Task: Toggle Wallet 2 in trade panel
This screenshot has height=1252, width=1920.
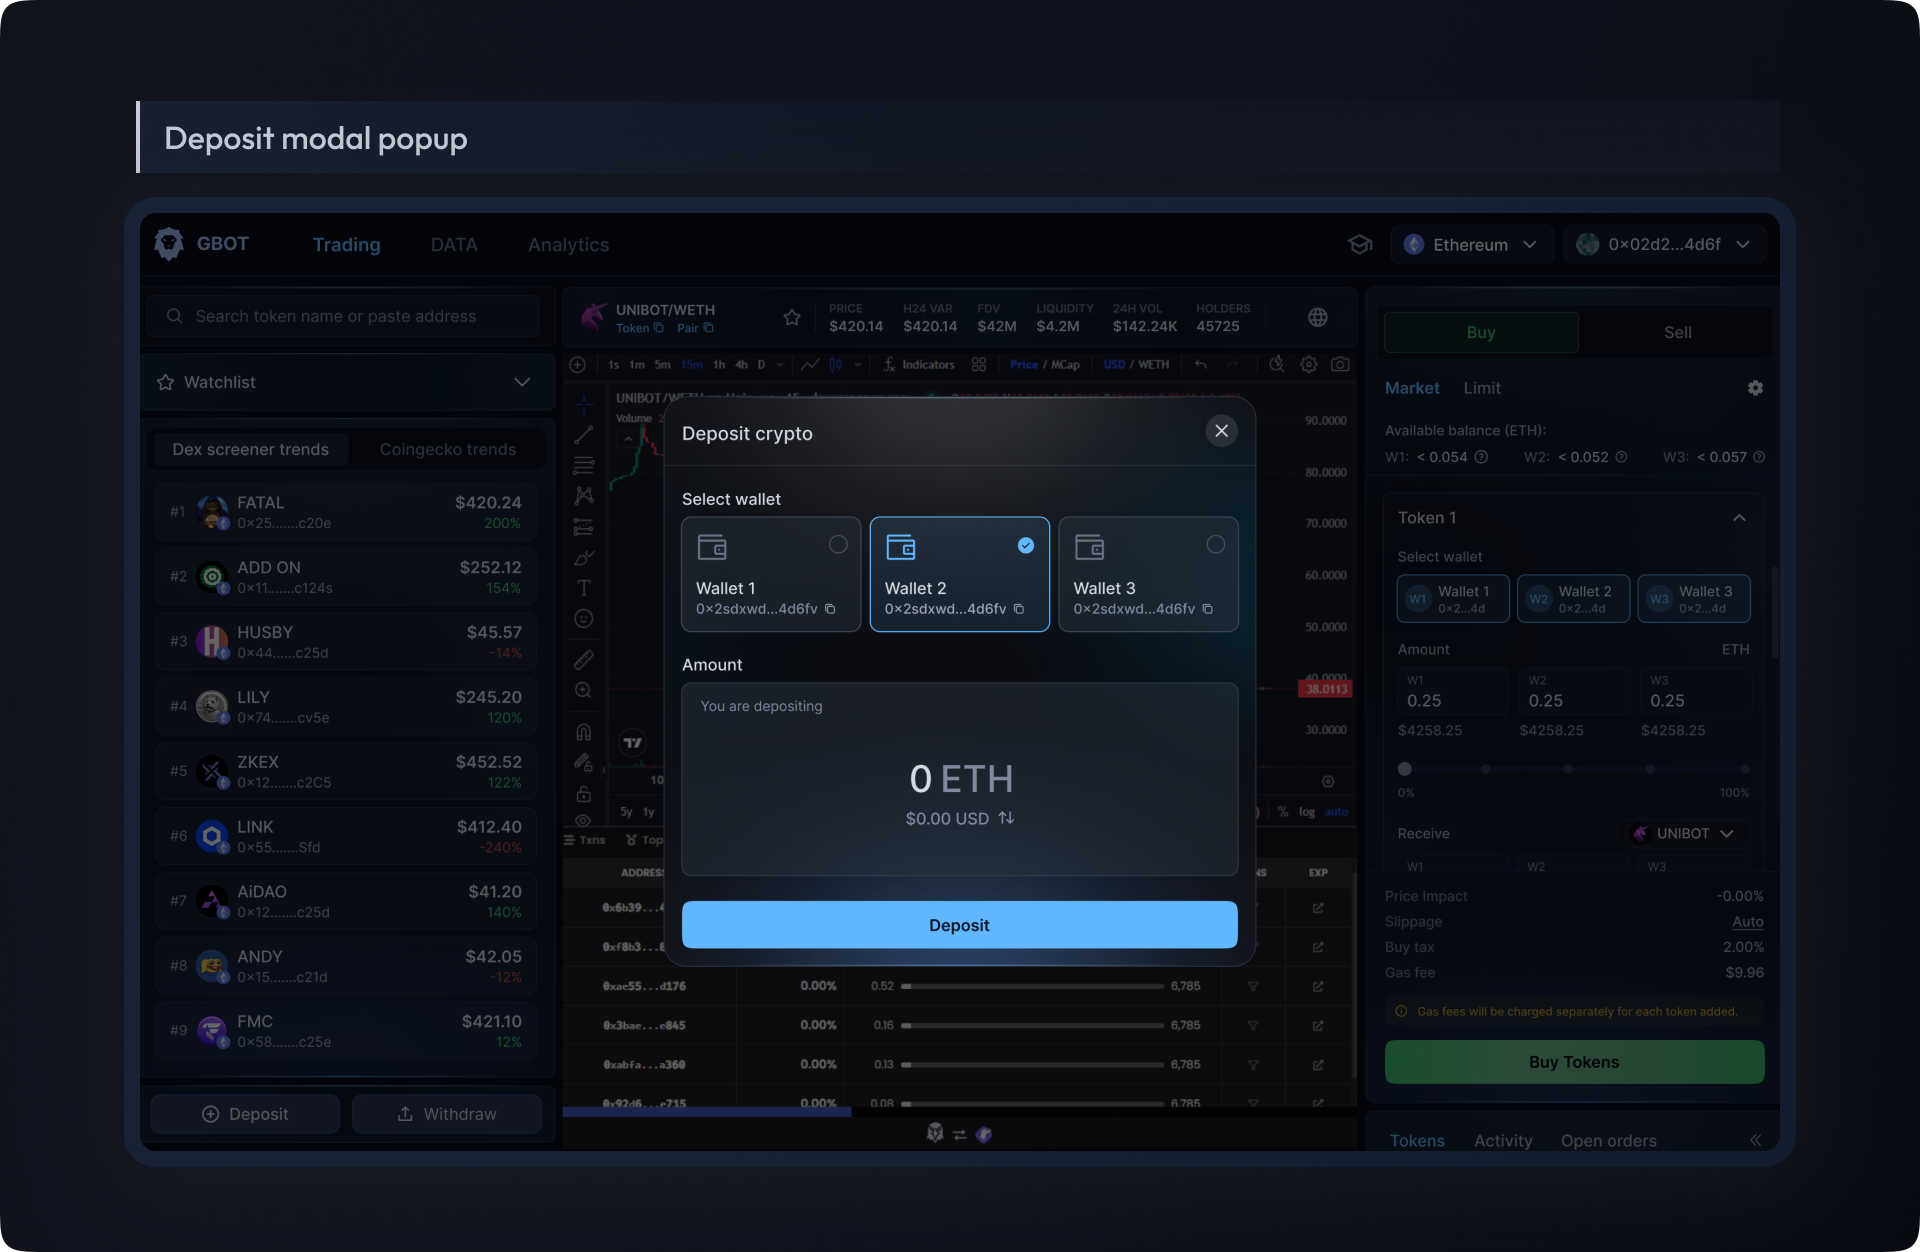Action: tap(1573, 599)
